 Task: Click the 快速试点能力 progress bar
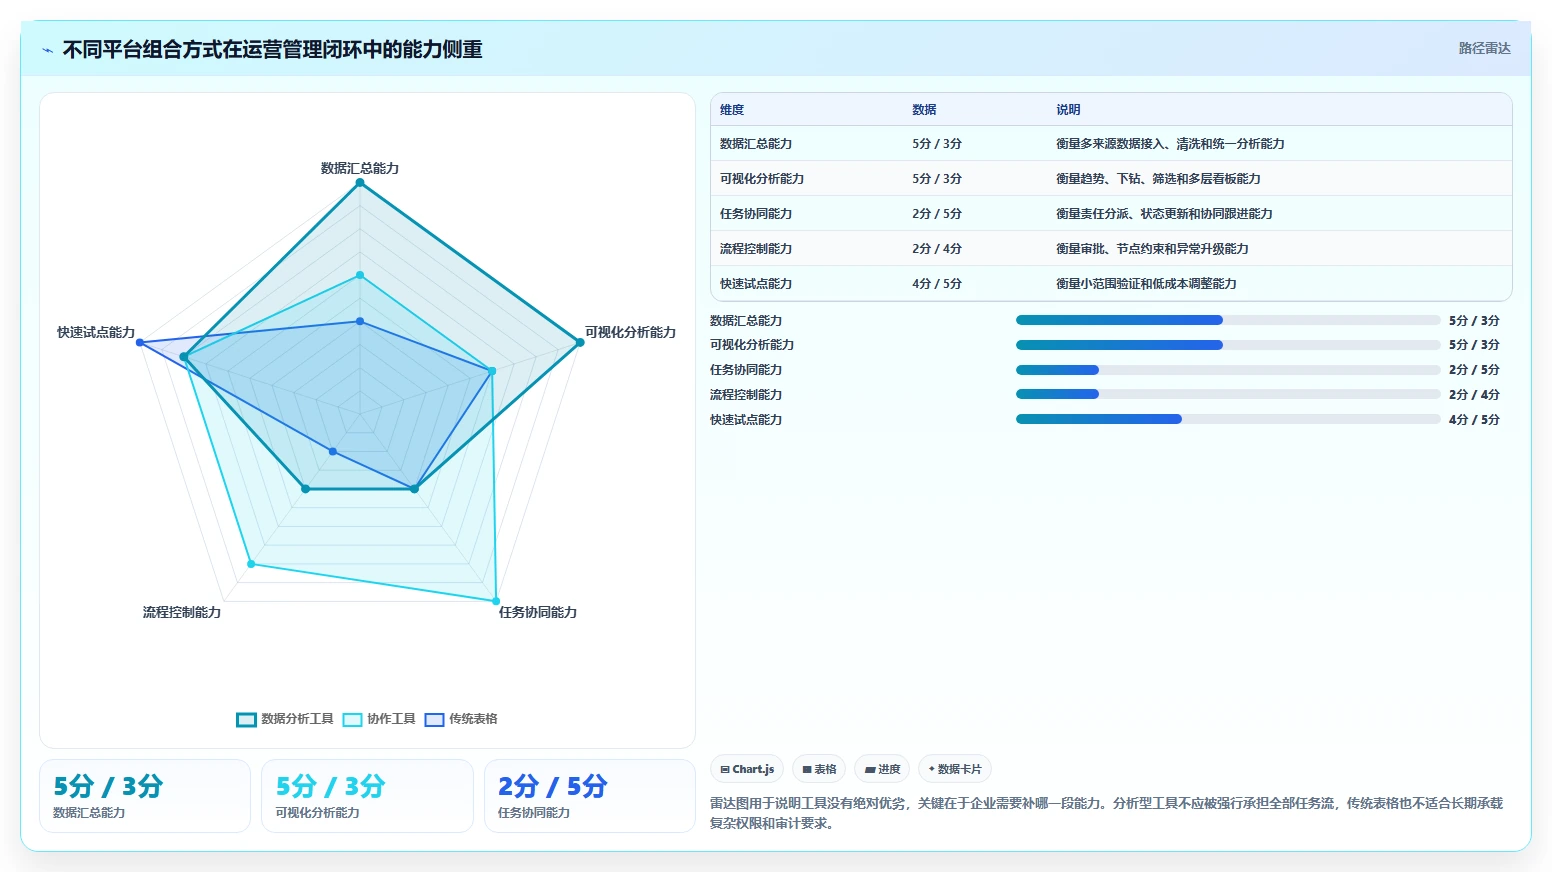click(1228, 419)
